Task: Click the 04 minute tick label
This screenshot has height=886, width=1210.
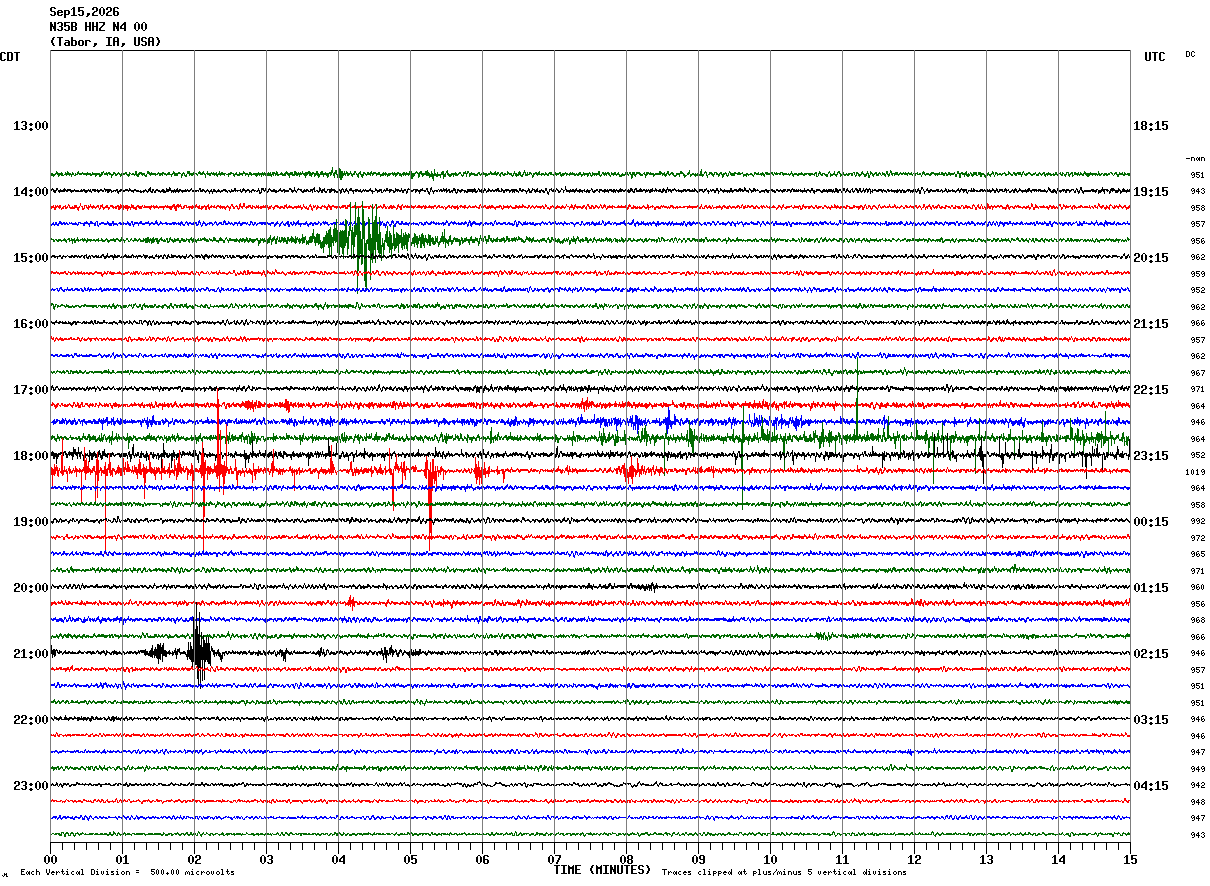Action: [338, 859]
